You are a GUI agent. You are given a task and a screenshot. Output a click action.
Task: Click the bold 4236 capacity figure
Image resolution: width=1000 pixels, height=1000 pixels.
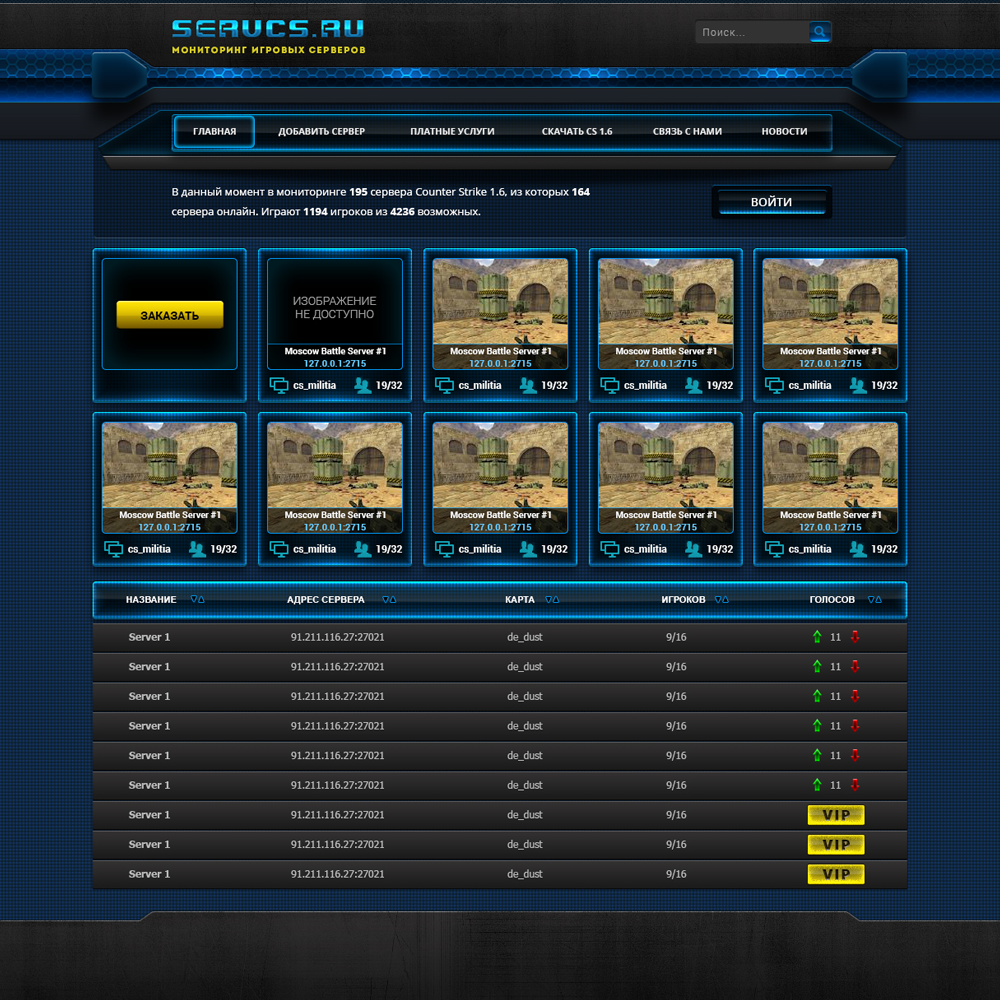pos(402,212)
